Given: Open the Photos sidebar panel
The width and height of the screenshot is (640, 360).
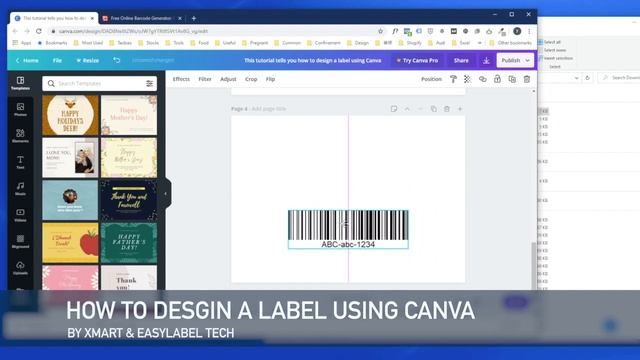Looking at the screenshot, I should click(20, 109).
